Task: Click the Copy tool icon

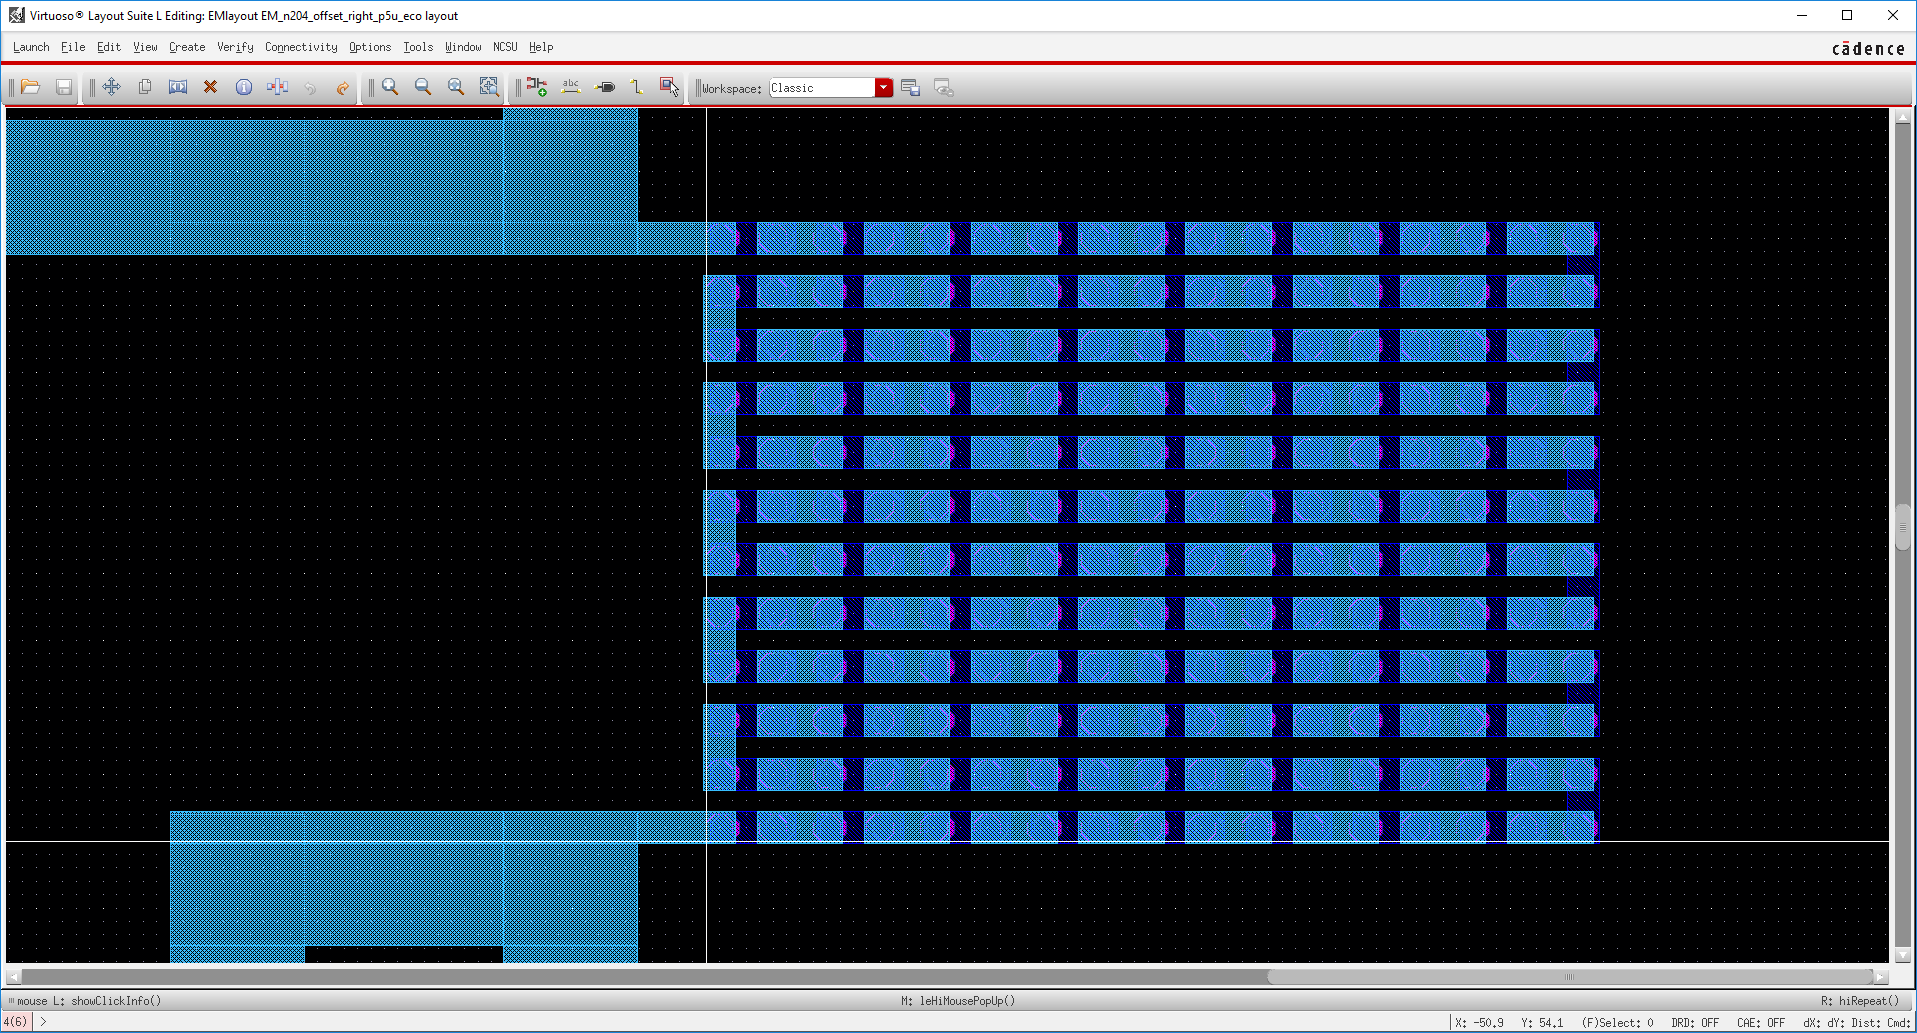Action: [145, 88]
